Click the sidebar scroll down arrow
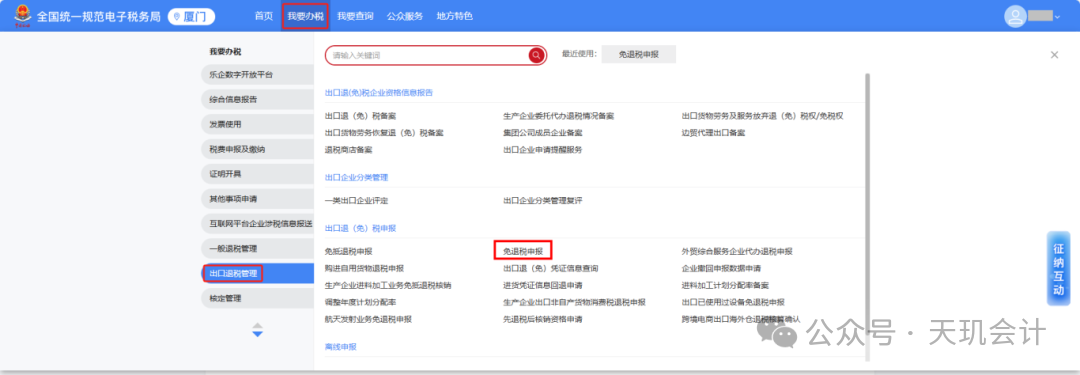 coord(258,334)
